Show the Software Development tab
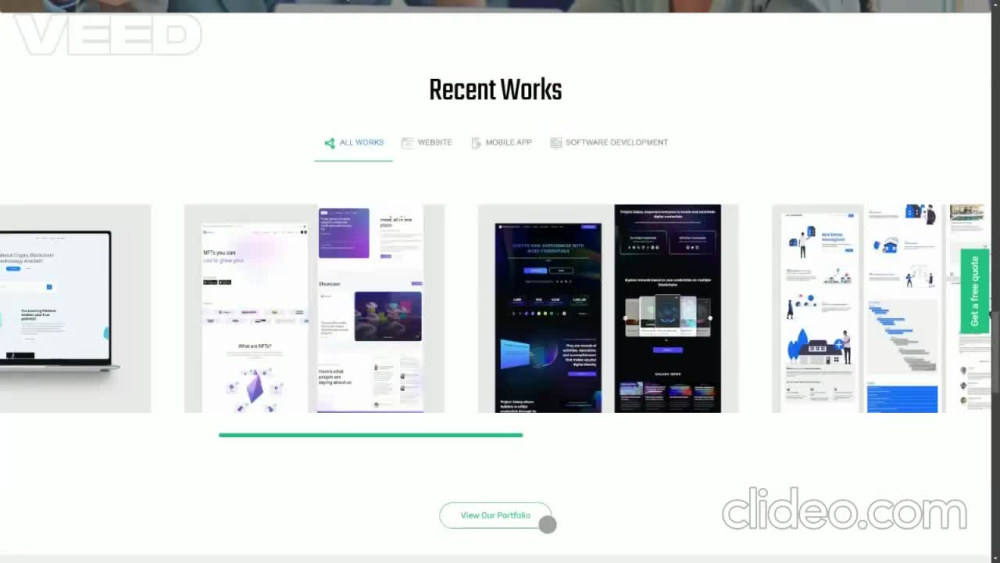Image resolution: width=1000 pixels, height=563 pixels. 609,143
